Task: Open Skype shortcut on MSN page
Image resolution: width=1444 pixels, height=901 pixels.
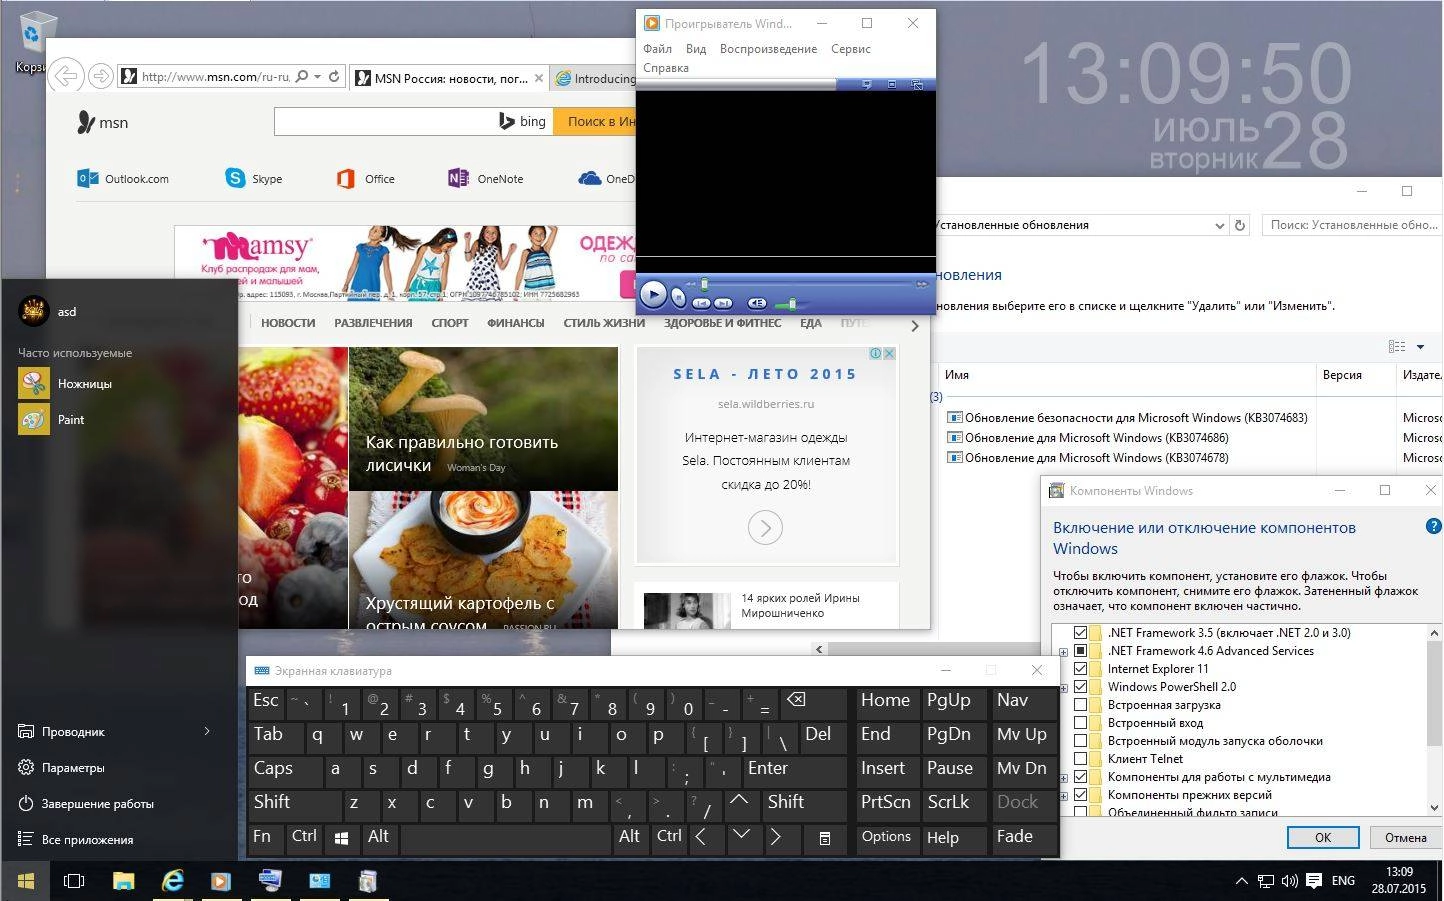Action: coord(254,179)
